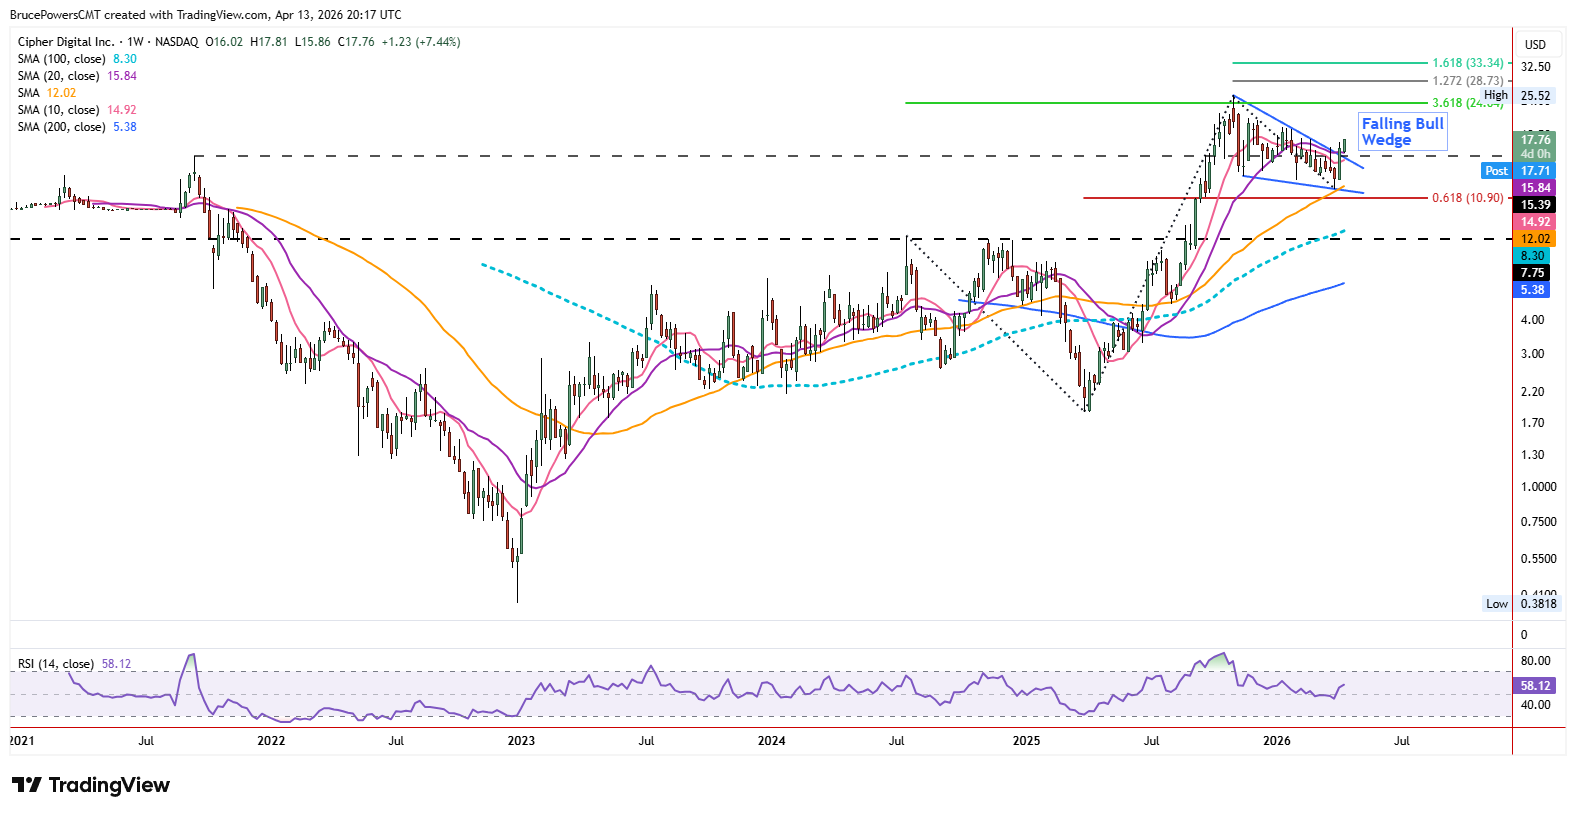Click the 2024 label on time axis
This screenshot has width=1576, height=815.
point(771,741)
